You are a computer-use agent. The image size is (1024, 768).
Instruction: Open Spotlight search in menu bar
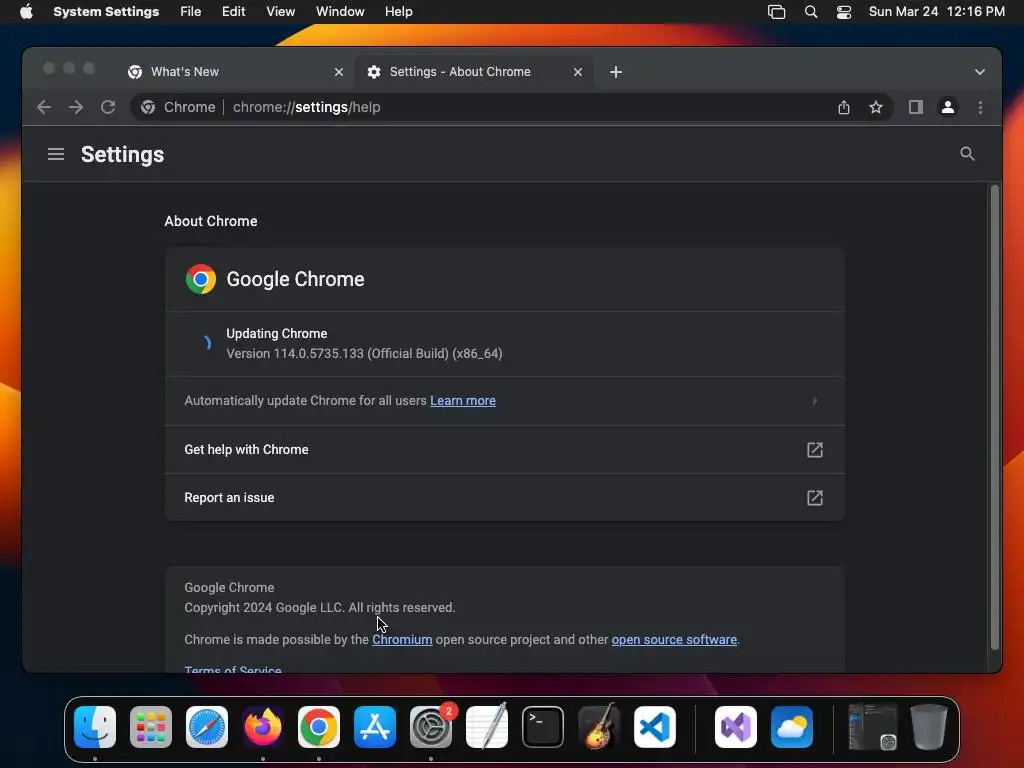tap(810, 12)
